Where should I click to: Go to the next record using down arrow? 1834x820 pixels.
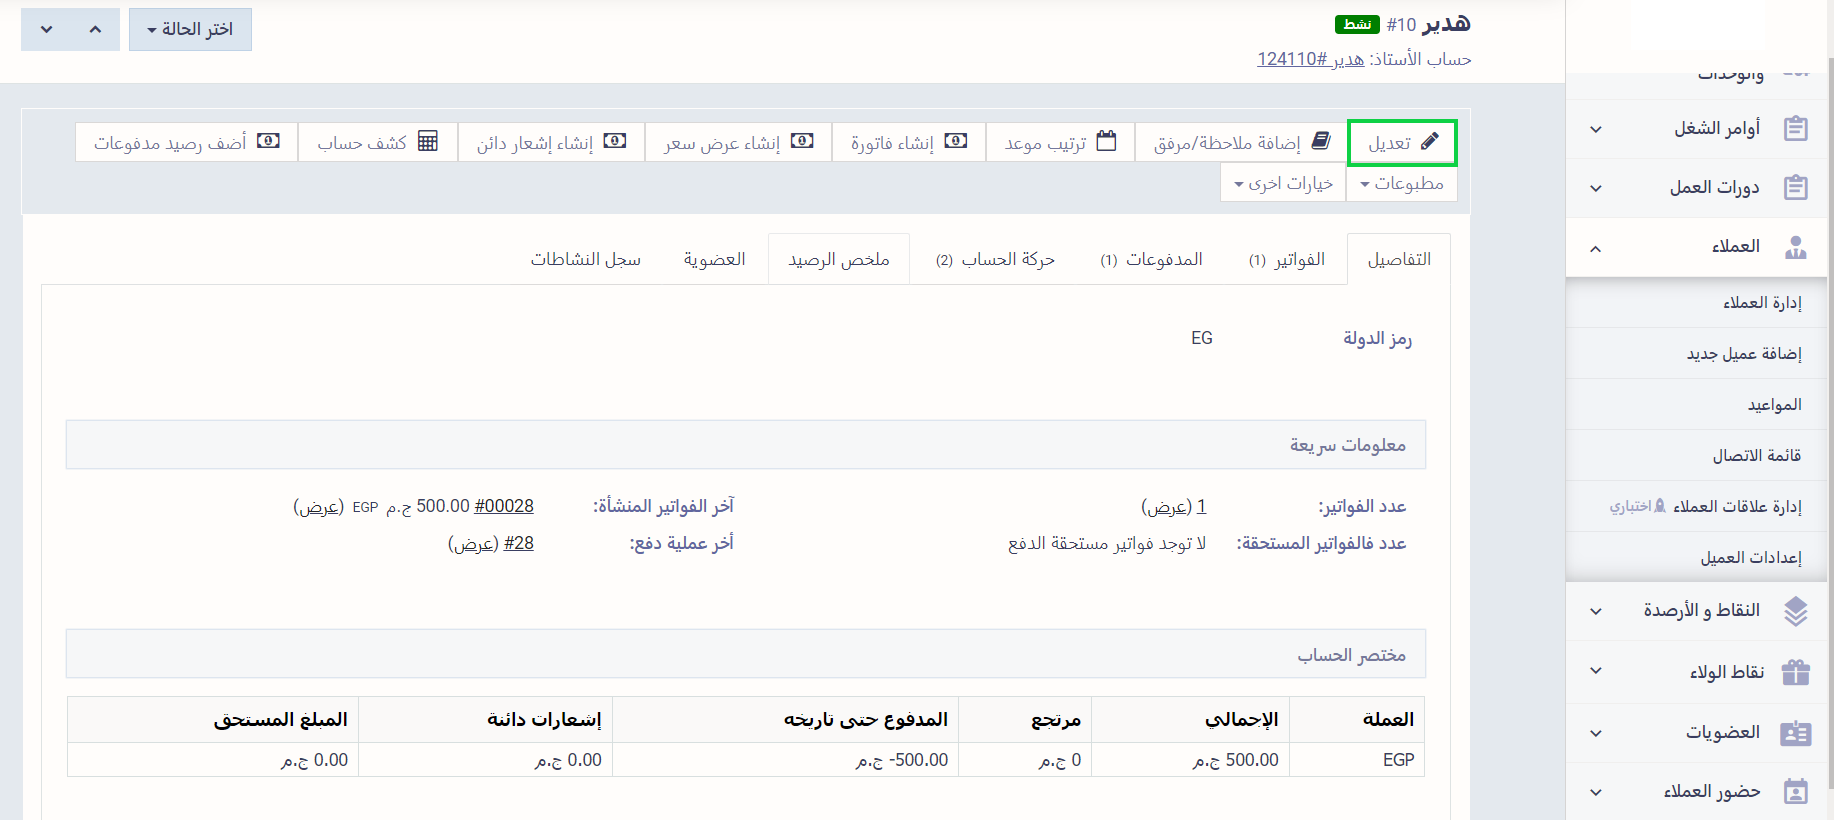coord(46,30)
